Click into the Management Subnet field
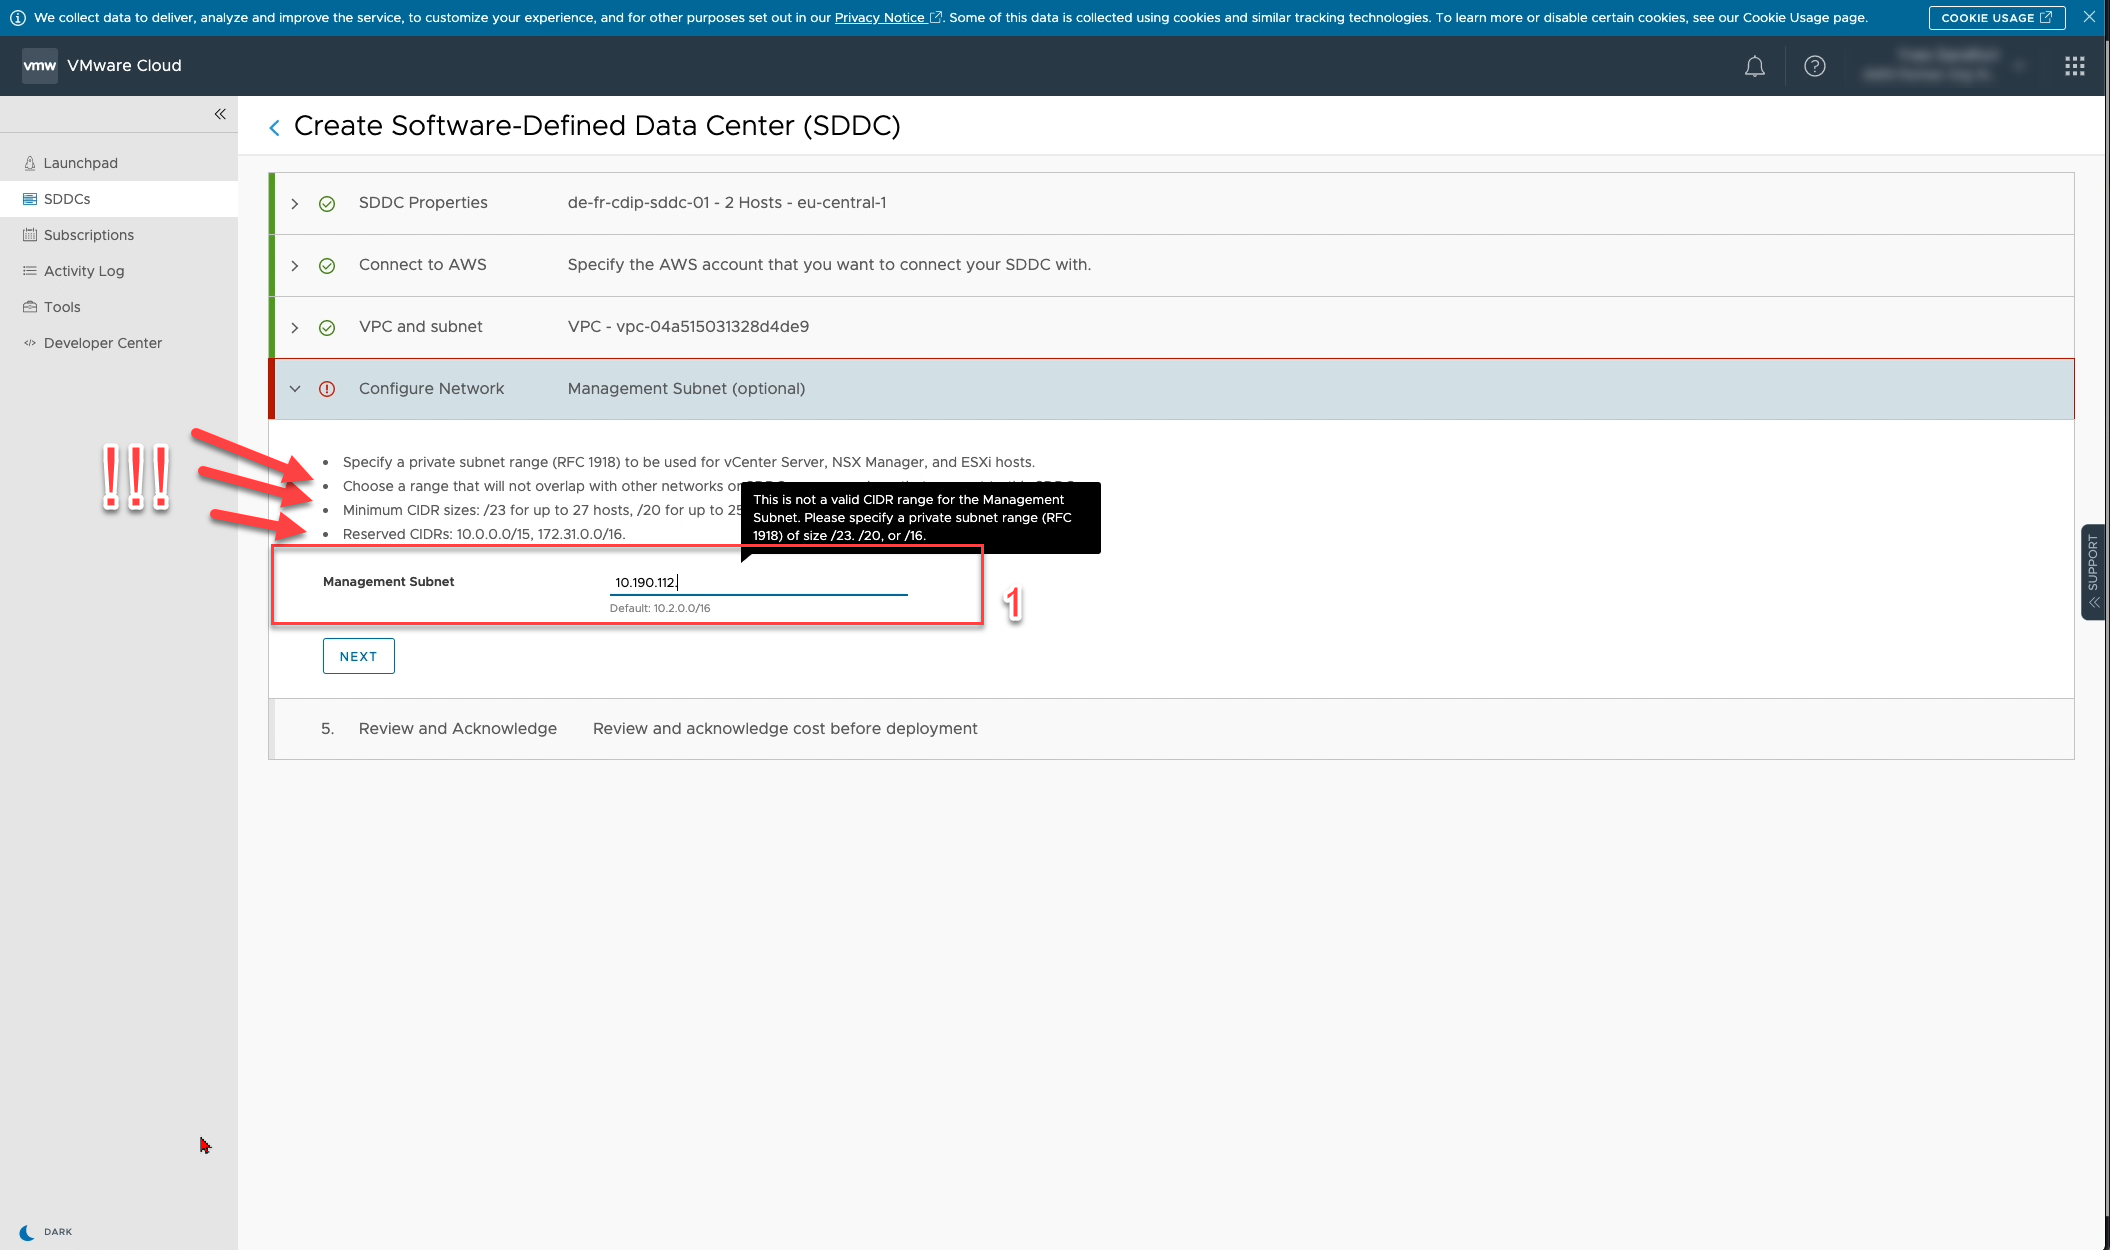 tap(758, 582)
